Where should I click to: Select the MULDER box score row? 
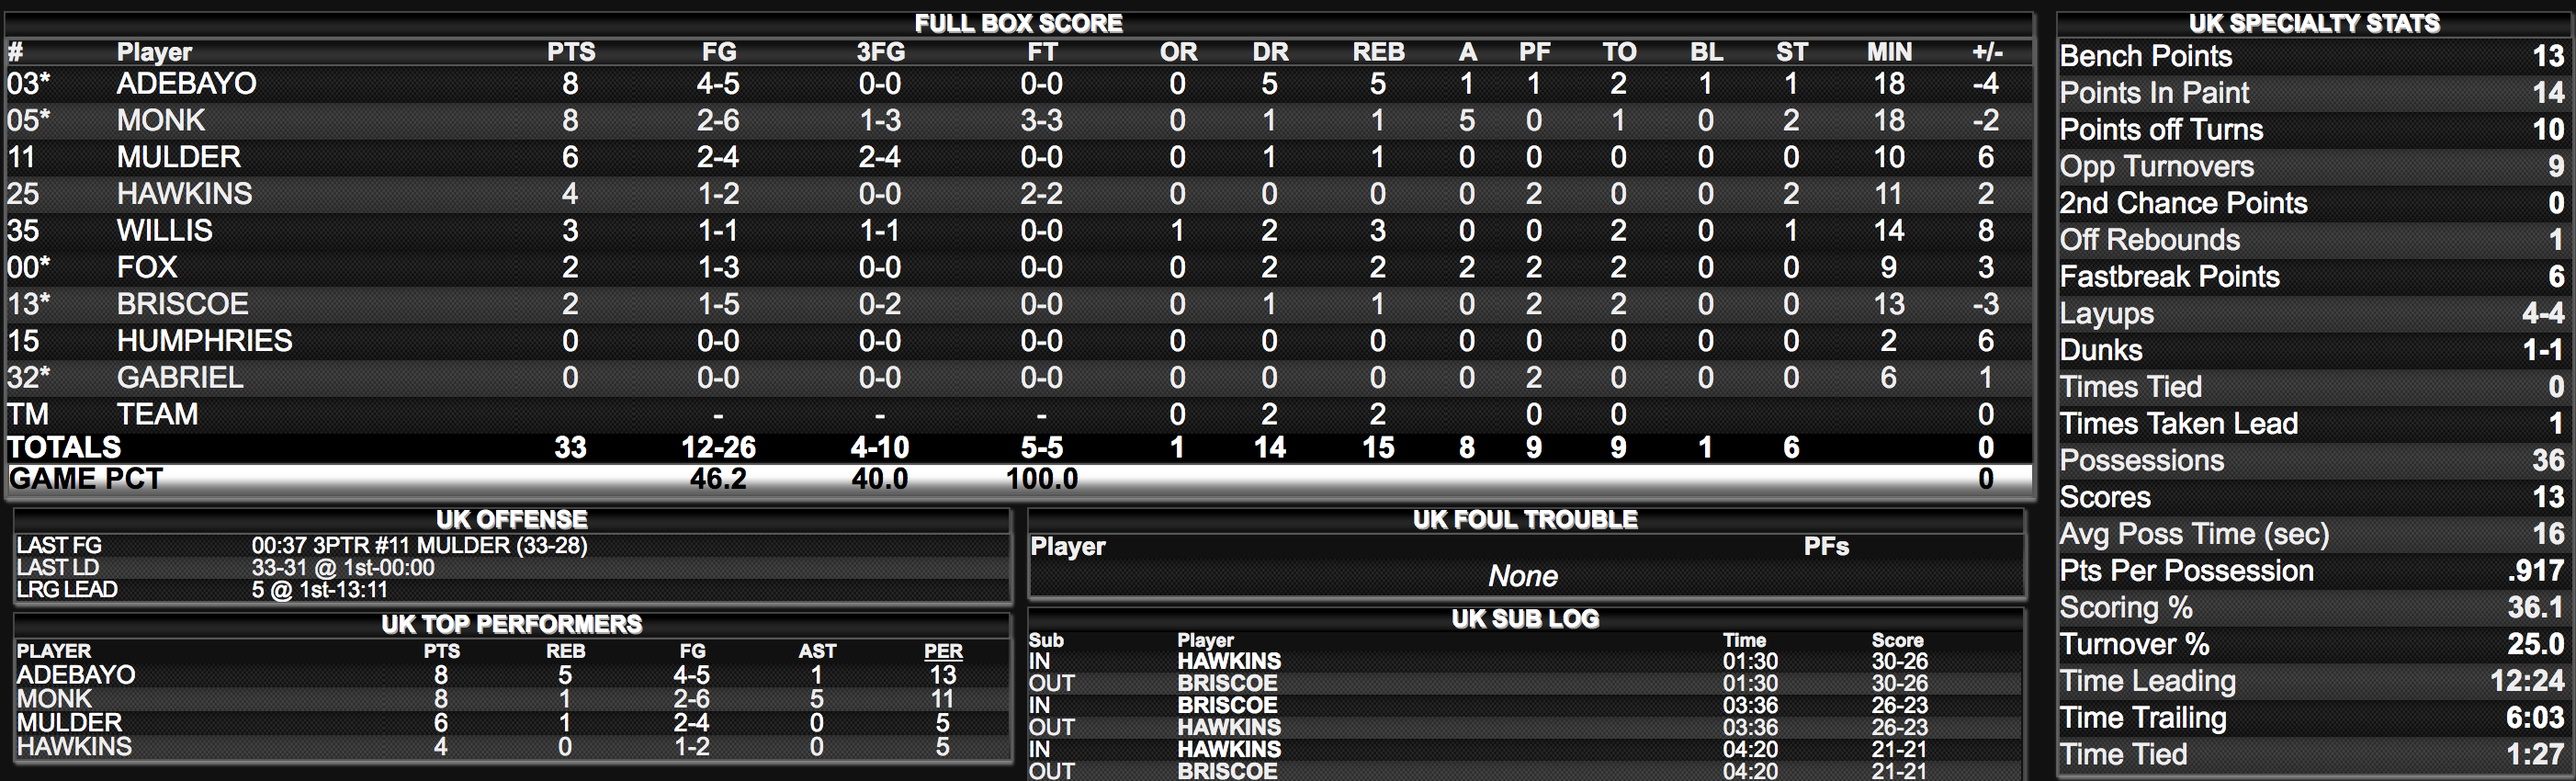tap(1019, 157)
